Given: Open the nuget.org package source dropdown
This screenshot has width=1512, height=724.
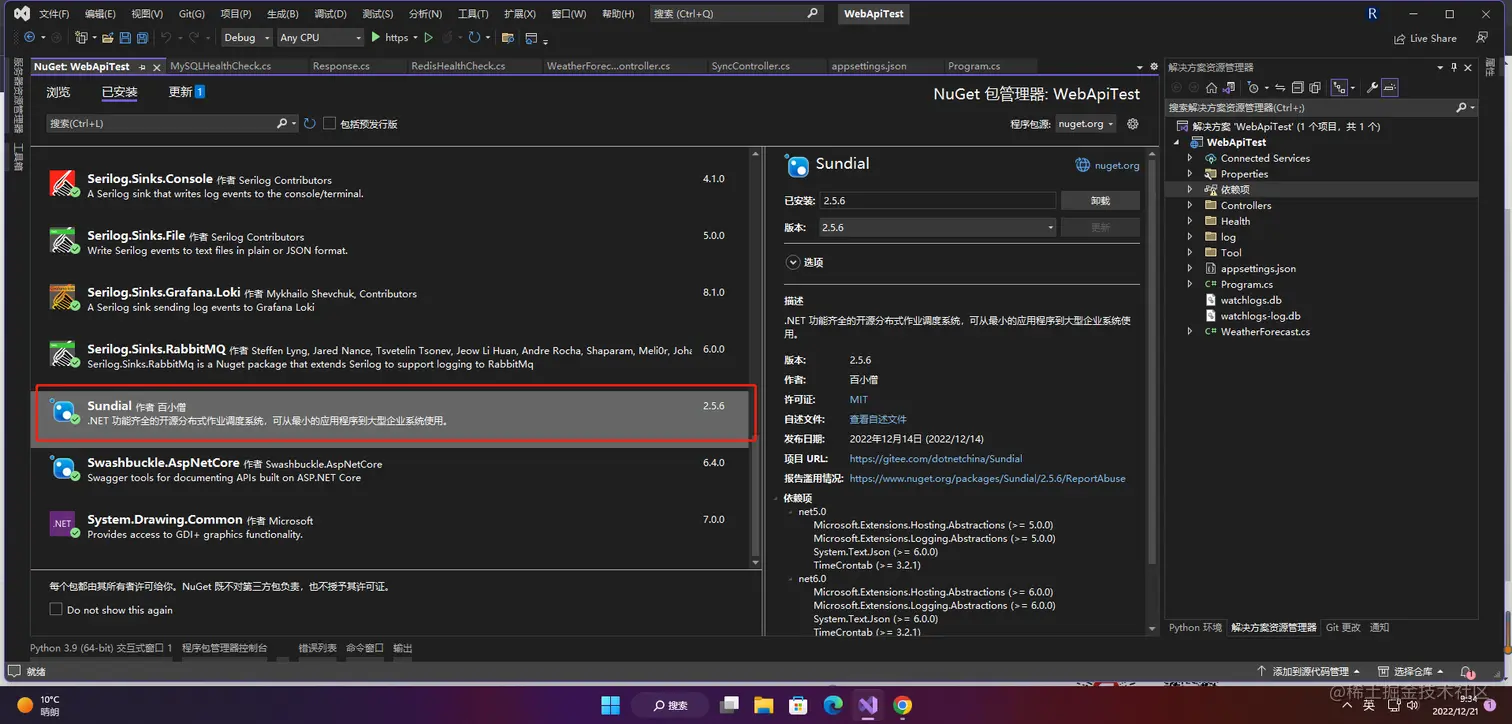Looking at the screenshot, I should click(1085, 124).
